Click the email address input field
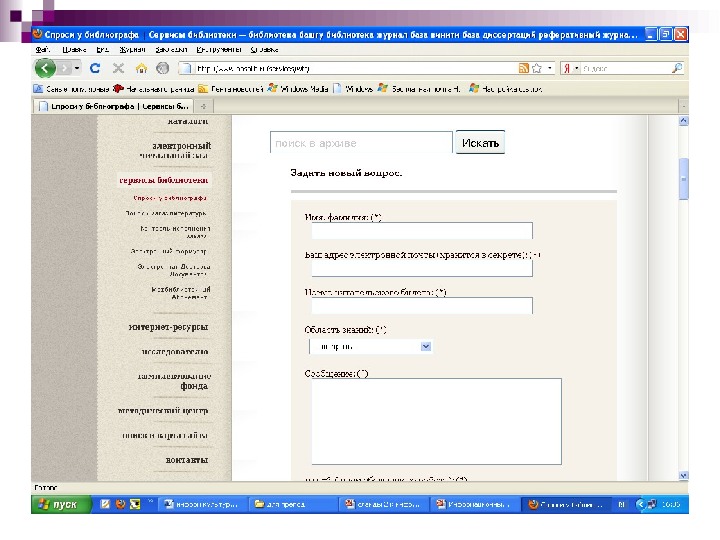 [422, 268]
